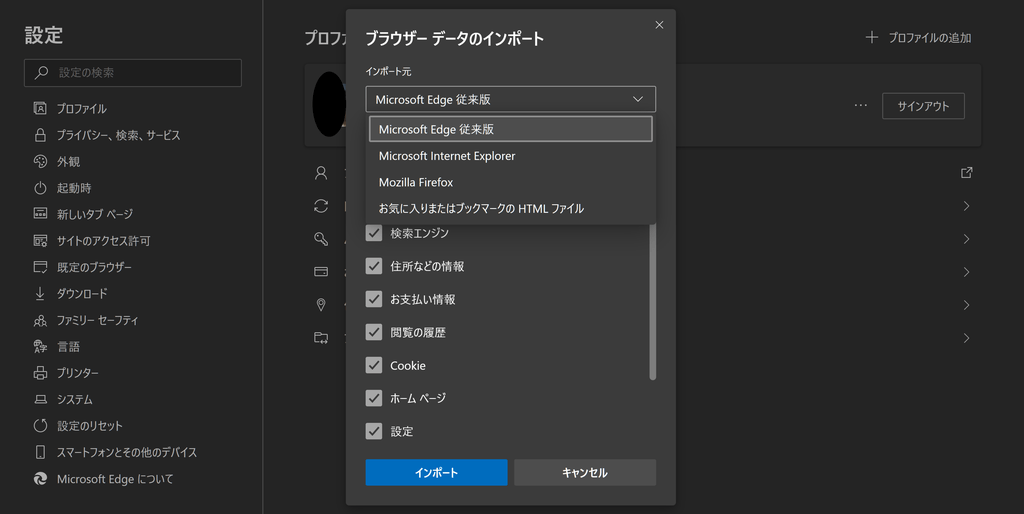This screenshot has width=1024, height=514.
Task: Open 既定のブラウザー settings
Action: (x=94, y=267)
